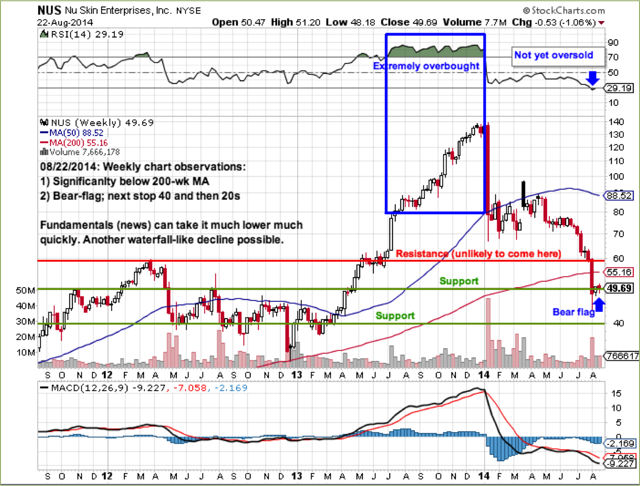Image resolution: width=640 pixels, height=486 pixels.
Task: Click the Bear-flag; next stop 40 line
Action: (x=140, y=196)
